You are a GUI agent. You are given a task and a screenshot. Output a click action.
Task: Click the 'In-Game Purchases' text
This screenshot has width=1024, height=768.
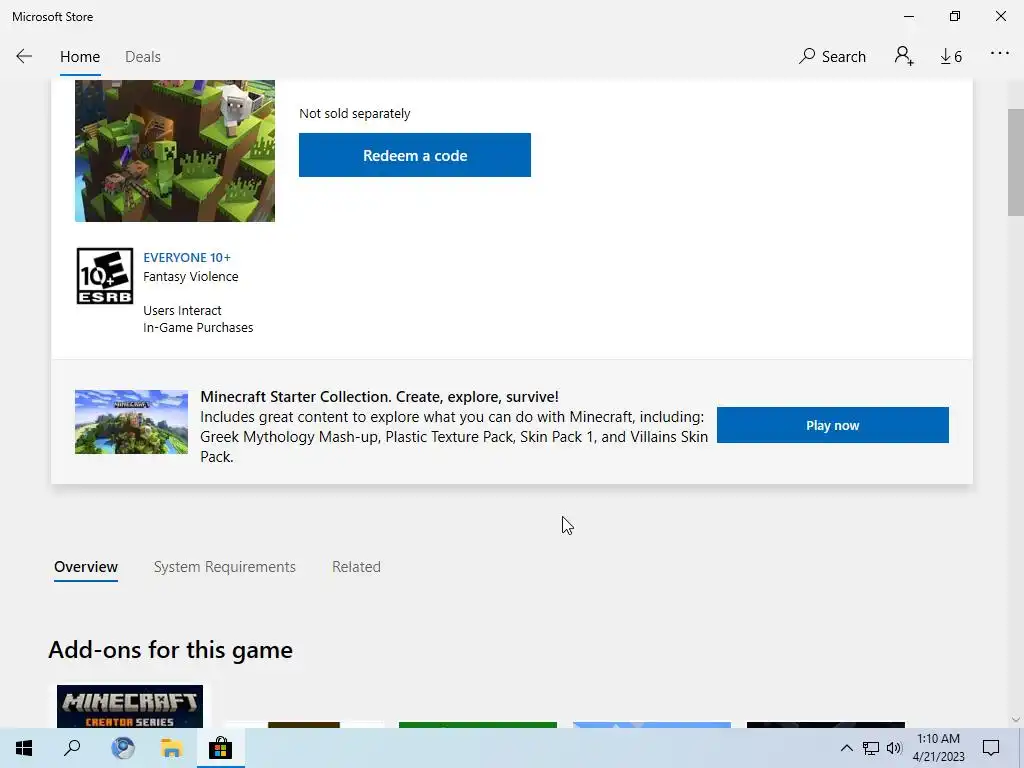tap(198, 327)
